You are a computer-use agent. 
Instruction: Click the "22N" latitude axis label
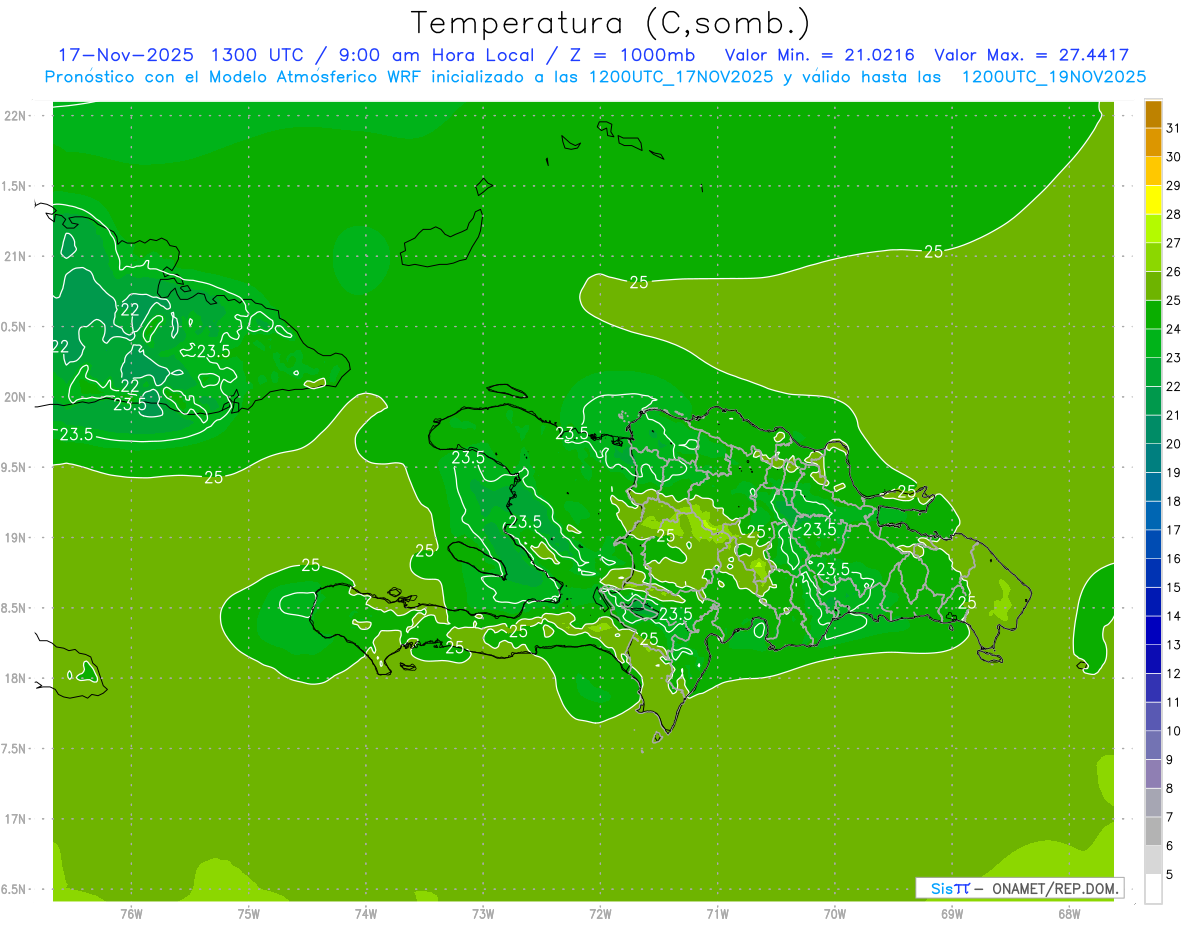click(15, 116)
